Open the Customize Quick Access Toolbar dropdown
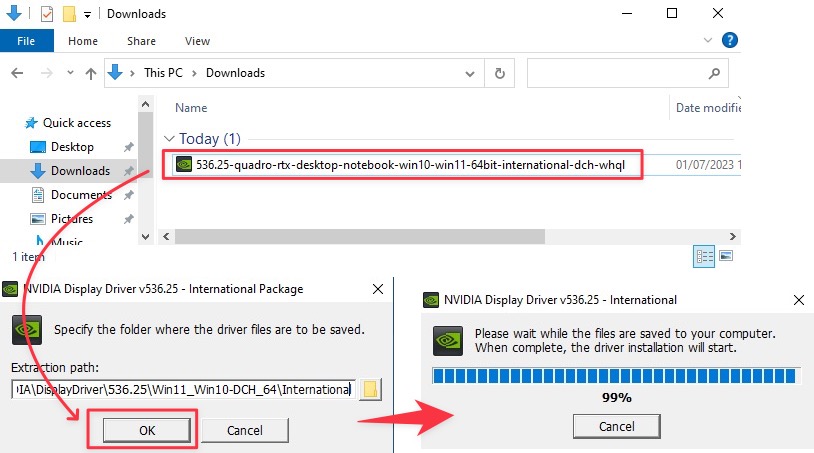This screenshot has height=453, width=814. click(x=87, y=15)
